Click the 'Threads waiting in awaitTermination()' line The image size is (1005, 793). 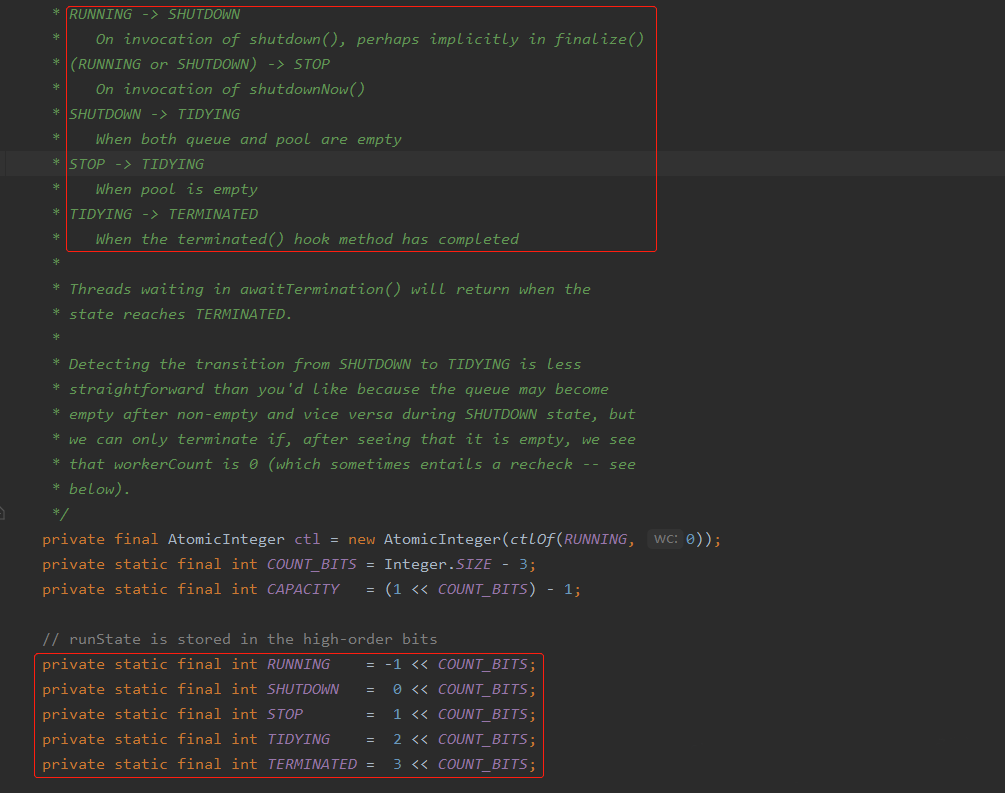click(329, 289)
